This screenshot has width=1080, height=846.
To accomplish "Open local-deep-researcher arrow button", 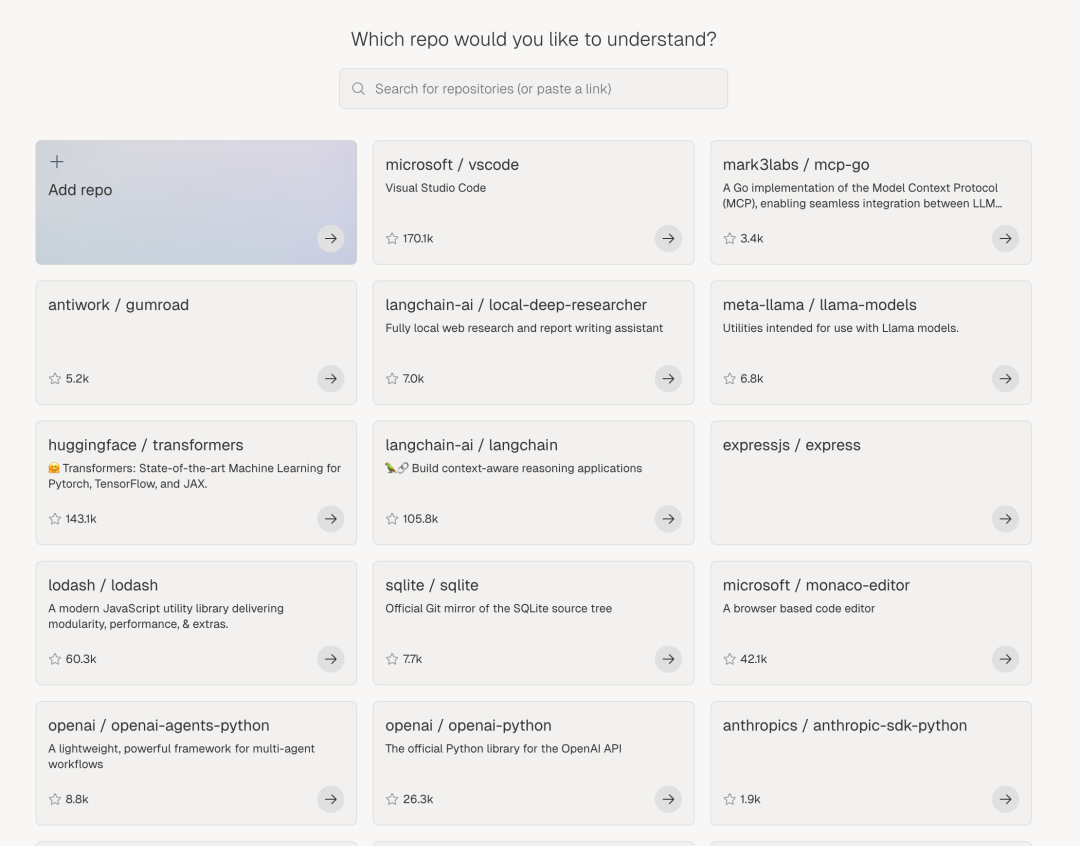I will click(x=668, y=378).
